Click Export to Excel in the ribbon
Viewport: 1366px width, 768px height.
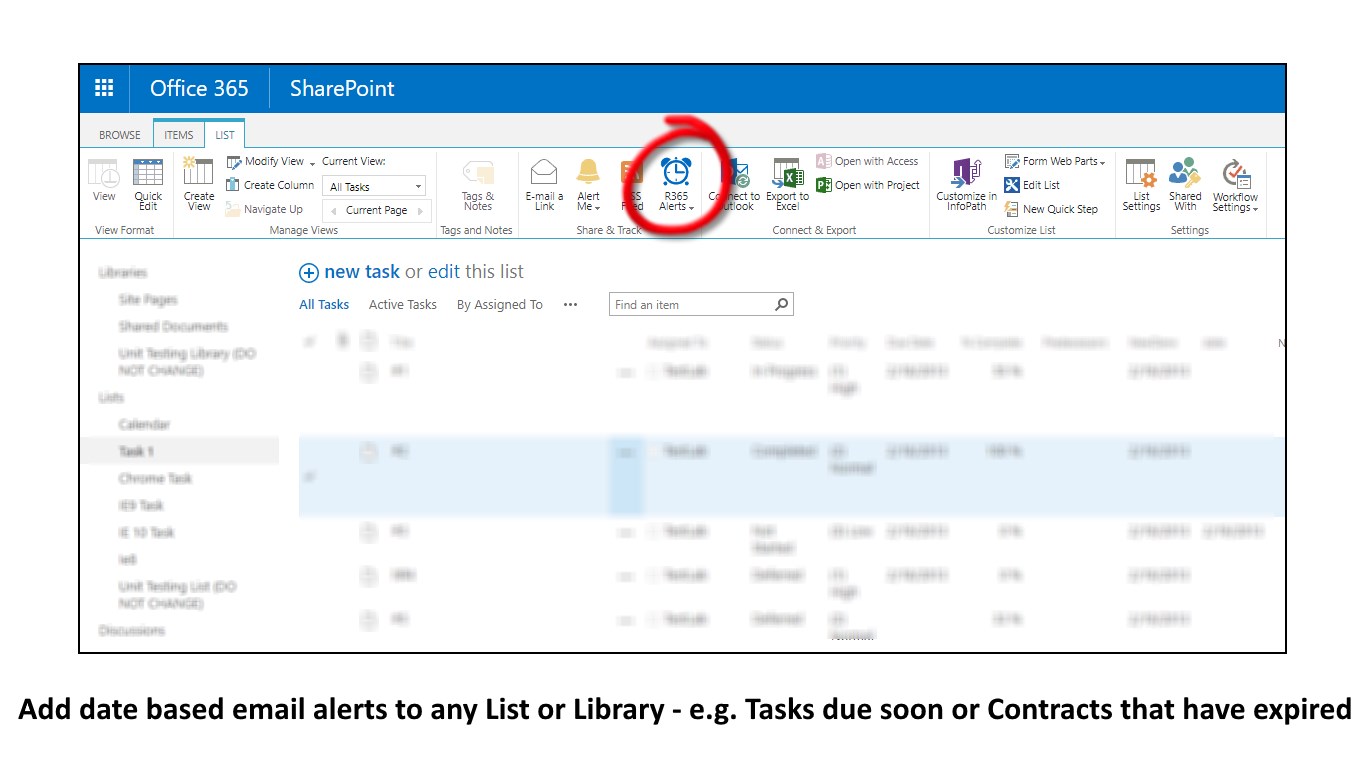point(788,185)
